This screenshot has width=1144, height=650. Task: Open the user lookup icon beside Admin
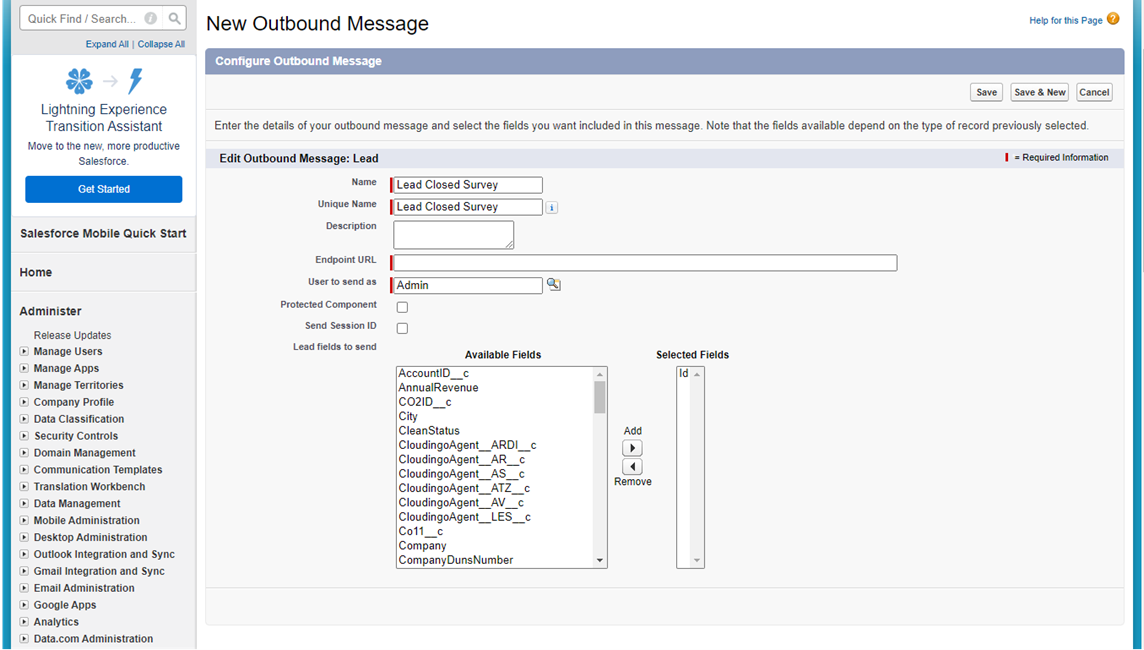(x=554, y=285)
